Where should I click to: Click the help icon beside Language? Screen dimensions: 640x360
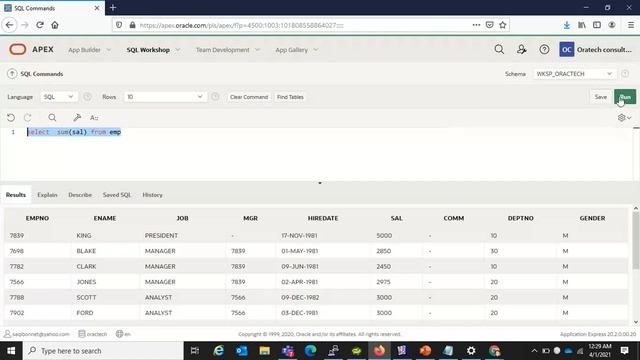(x=87, y=97)
